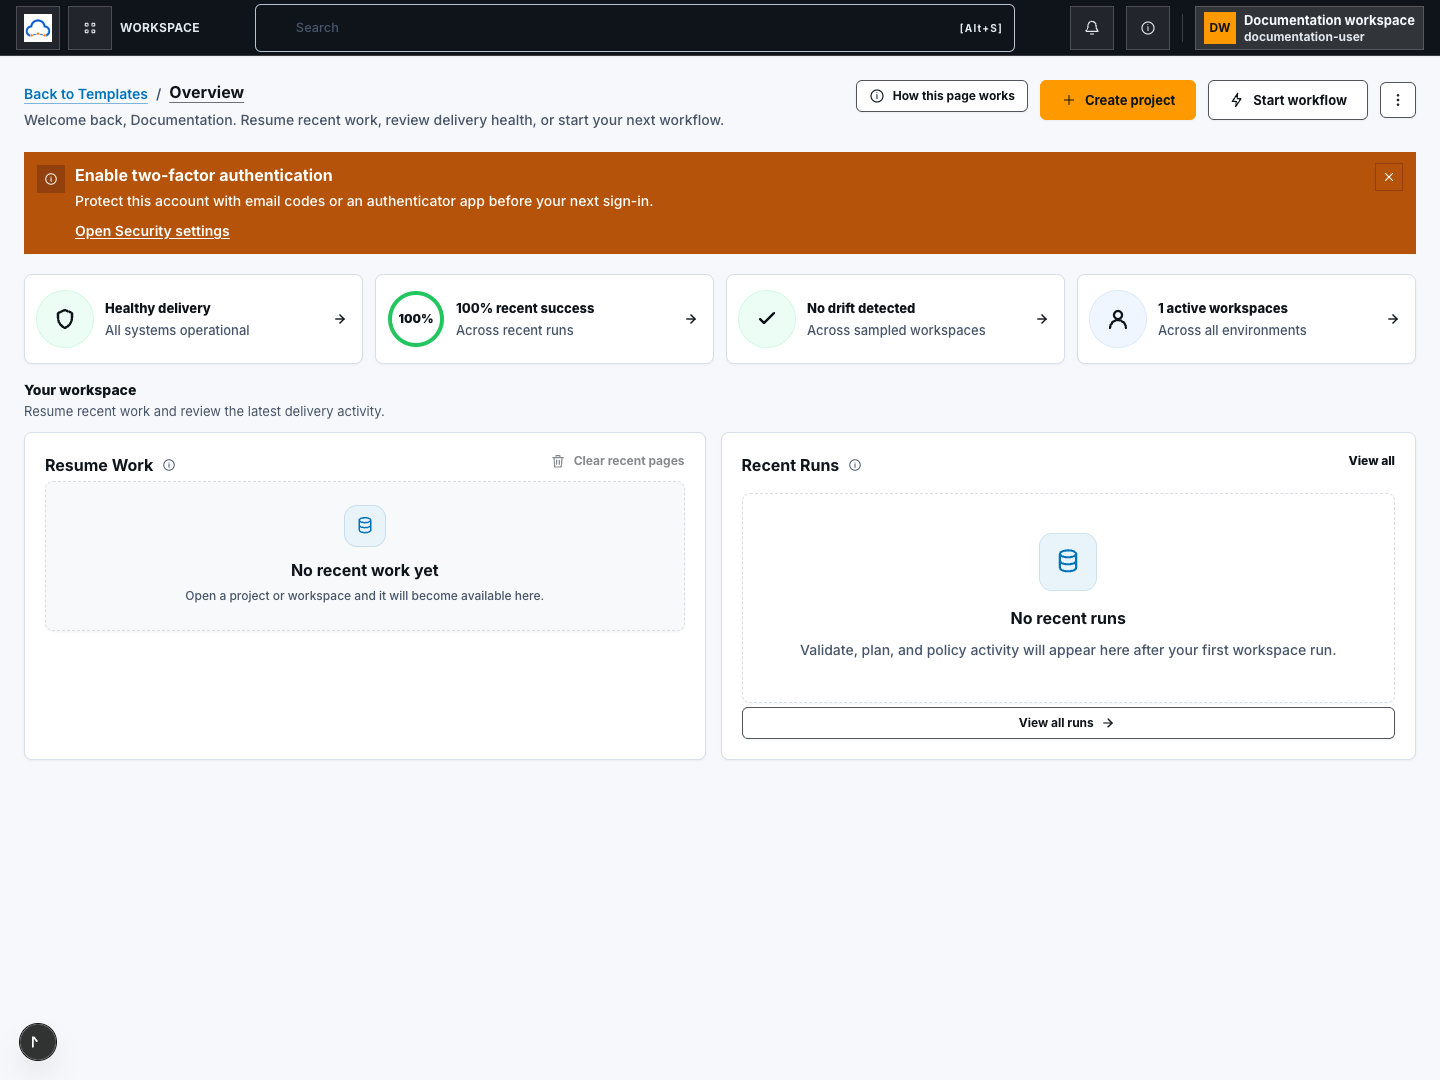1440x1080 pixels.
Task: Click the WORKSPACE label in top bar
Action: [x=160, y=28]
